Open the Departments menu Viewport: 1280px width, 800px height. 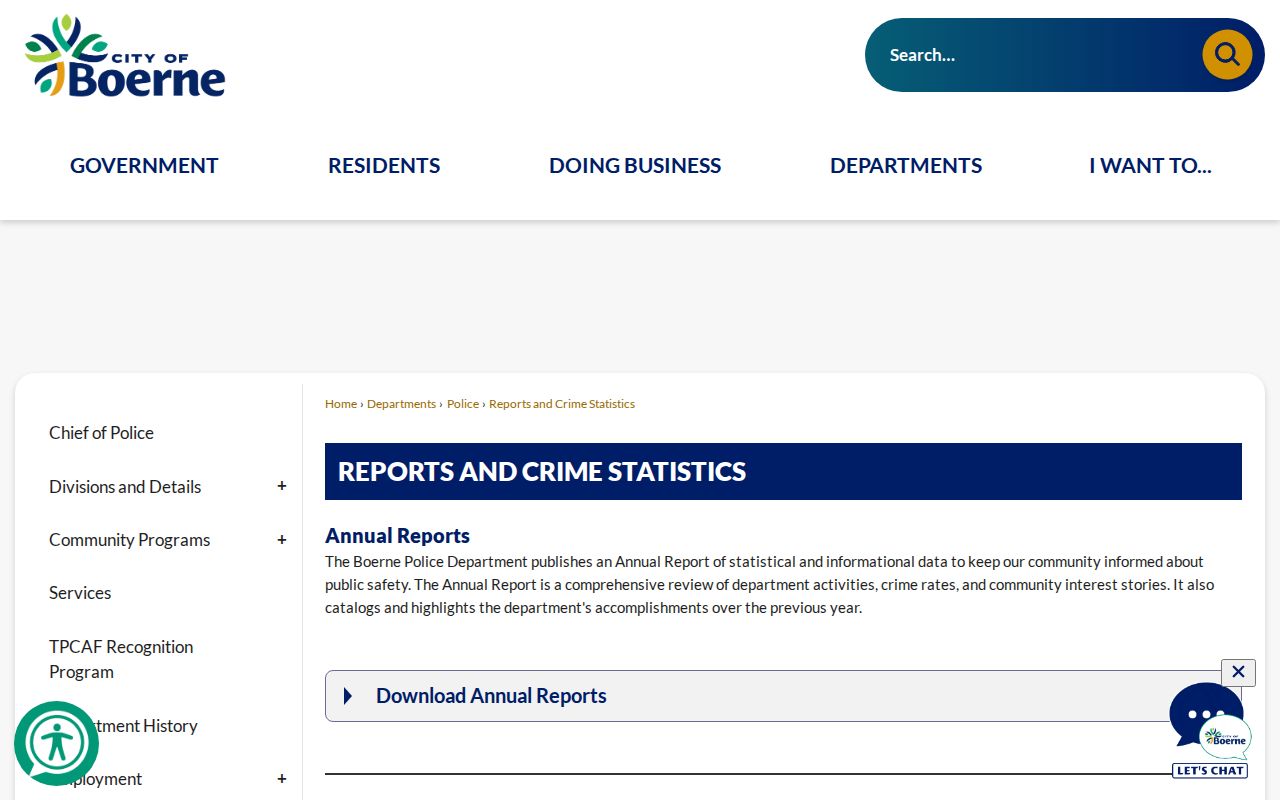click(906, 166)
